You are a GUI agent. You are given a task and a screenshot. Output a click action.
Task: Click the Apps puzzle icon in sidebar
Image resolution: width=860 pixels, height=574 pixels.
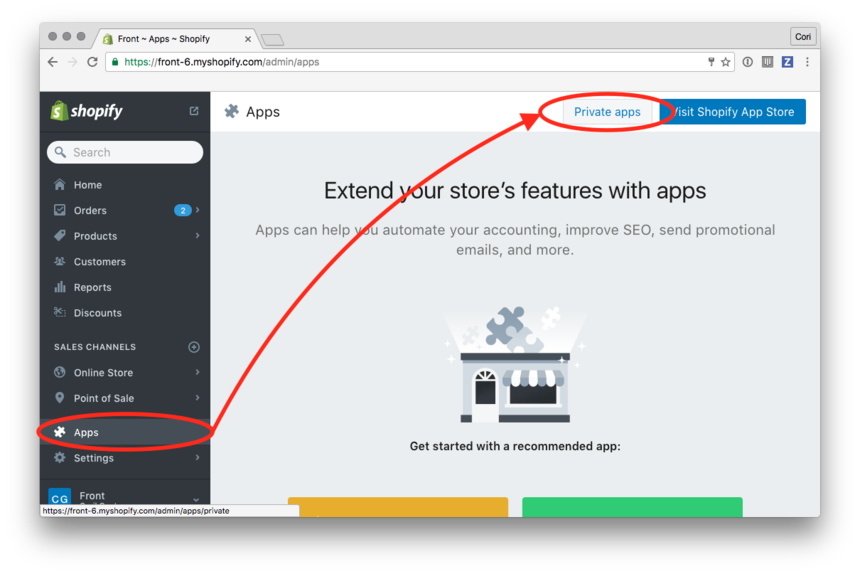click(x=60, y=432)
